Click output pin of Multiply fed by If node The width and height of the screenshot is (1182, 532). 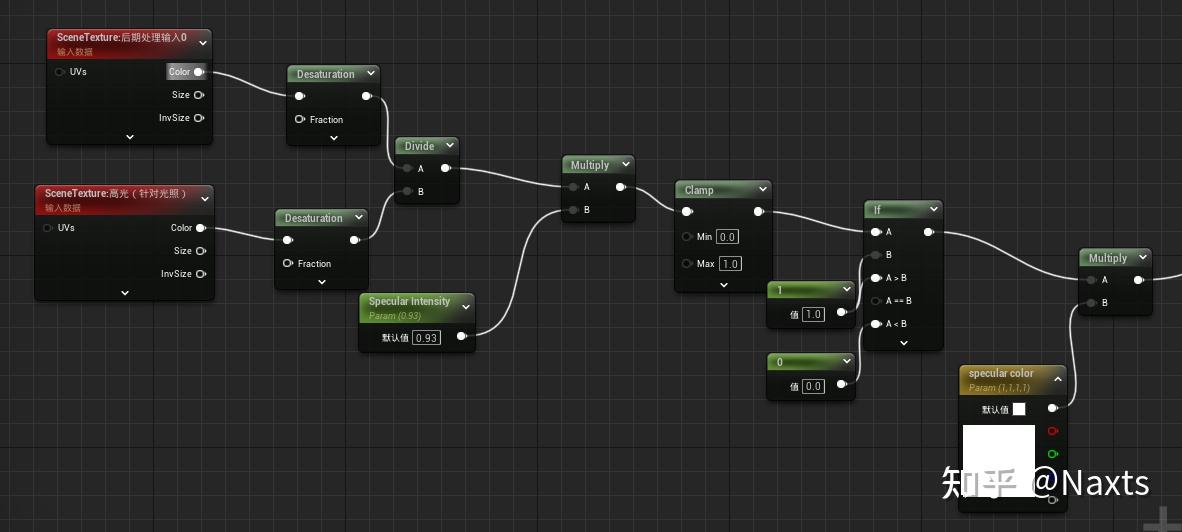(x=1138, y=280)
